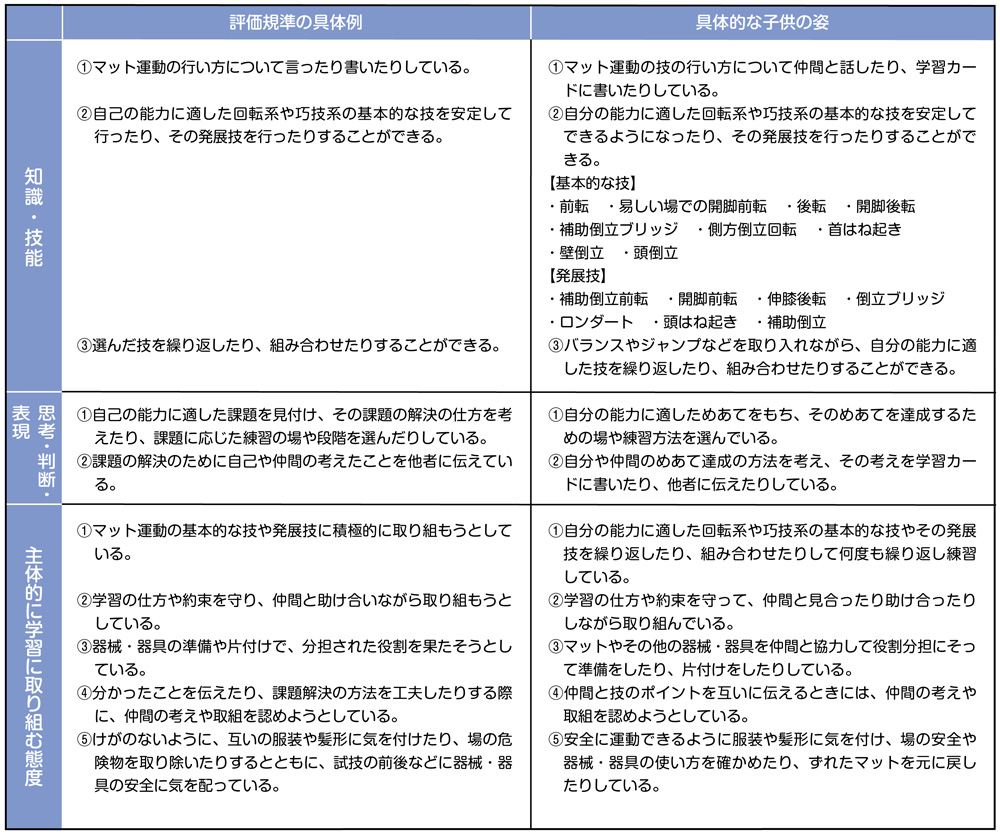Click left-column item ③ 選んだ技を繰り返したり
This screenshot has height=836, width=1000.
(x=288, y=346)
